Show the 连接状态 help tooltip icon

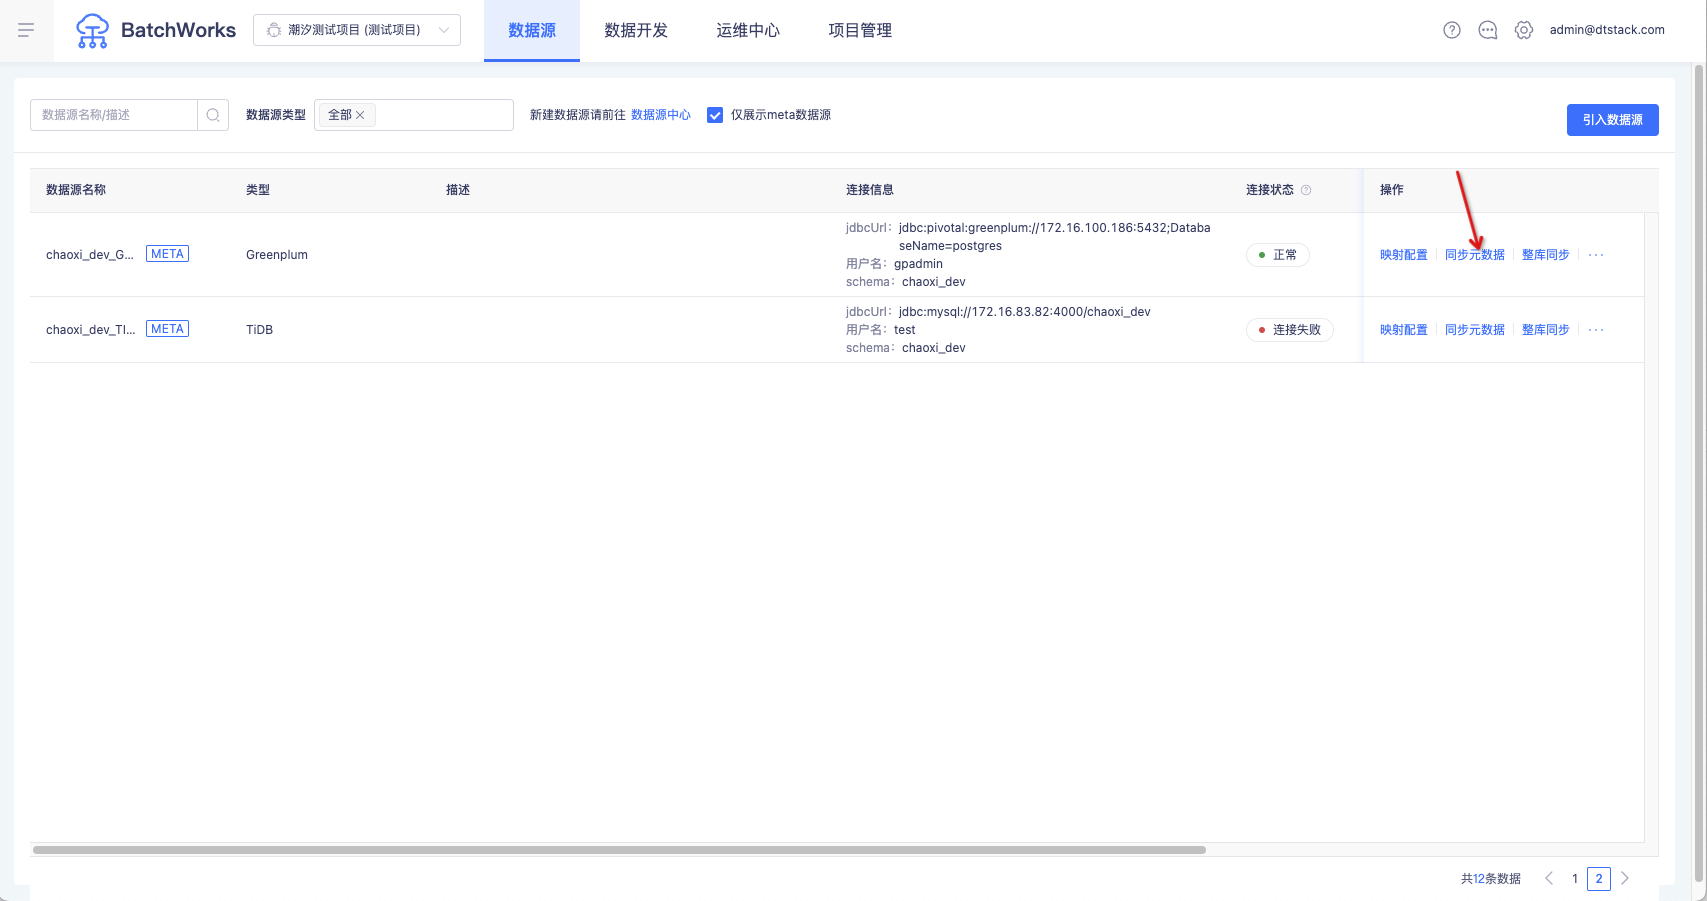point(1306,190)
